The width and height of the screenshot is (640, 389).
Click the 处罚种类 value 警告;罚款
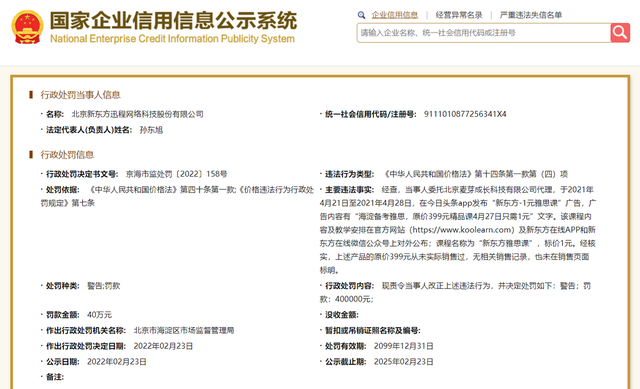tap(104, 286)
